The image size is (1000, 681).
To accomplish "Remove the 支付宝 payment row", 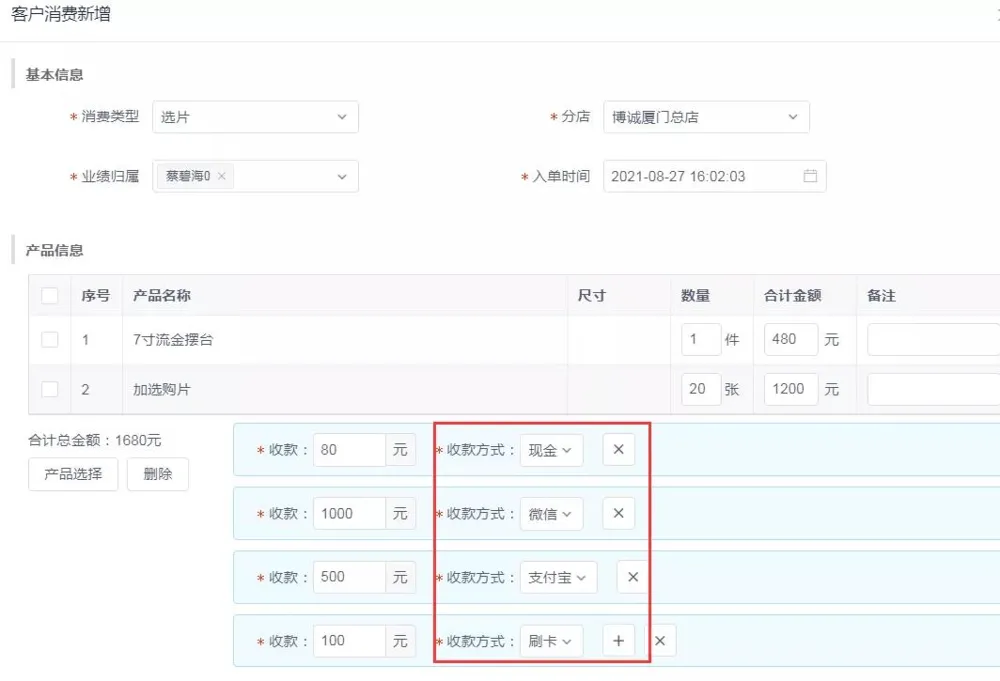I will pyautogui.click(x=632, y=578).
